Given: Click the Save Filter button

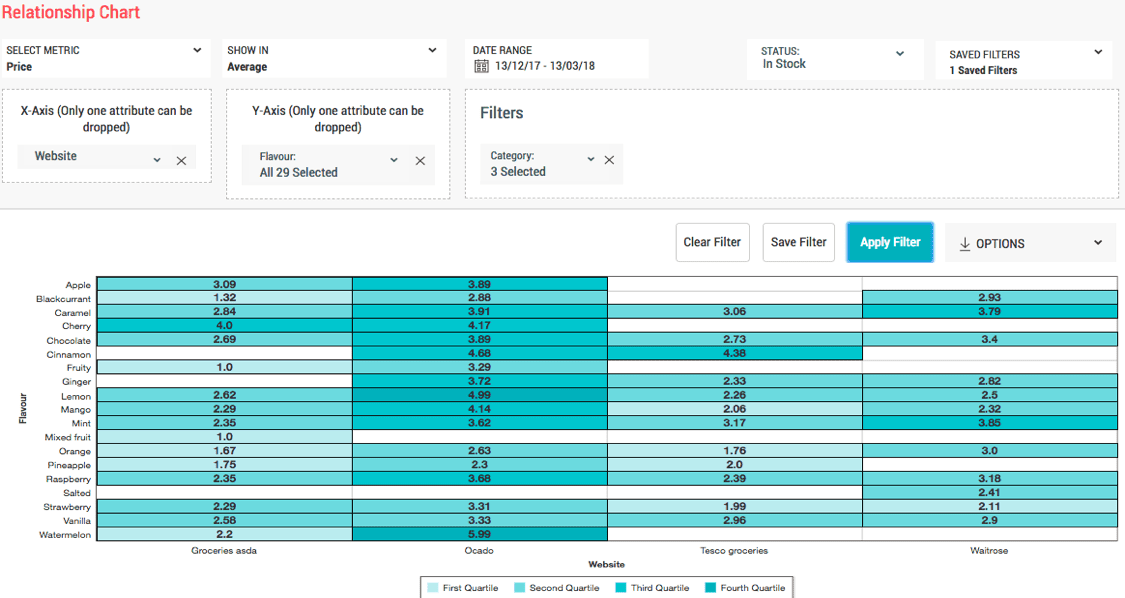Looking at the screenshot, I should (x=799, y=243).
